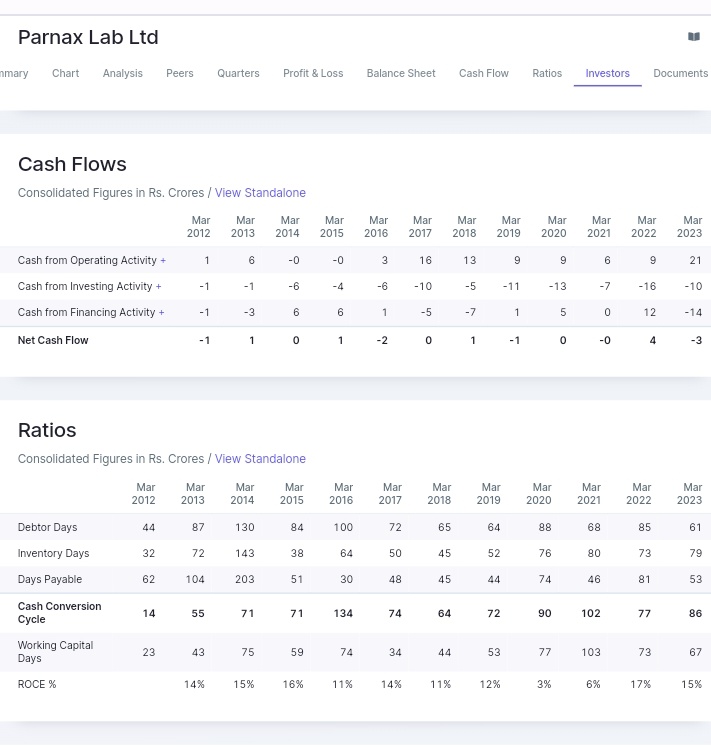Click View Standalone link under Cash Flows
Screen dimensions: 711x747
pos(260,193)
